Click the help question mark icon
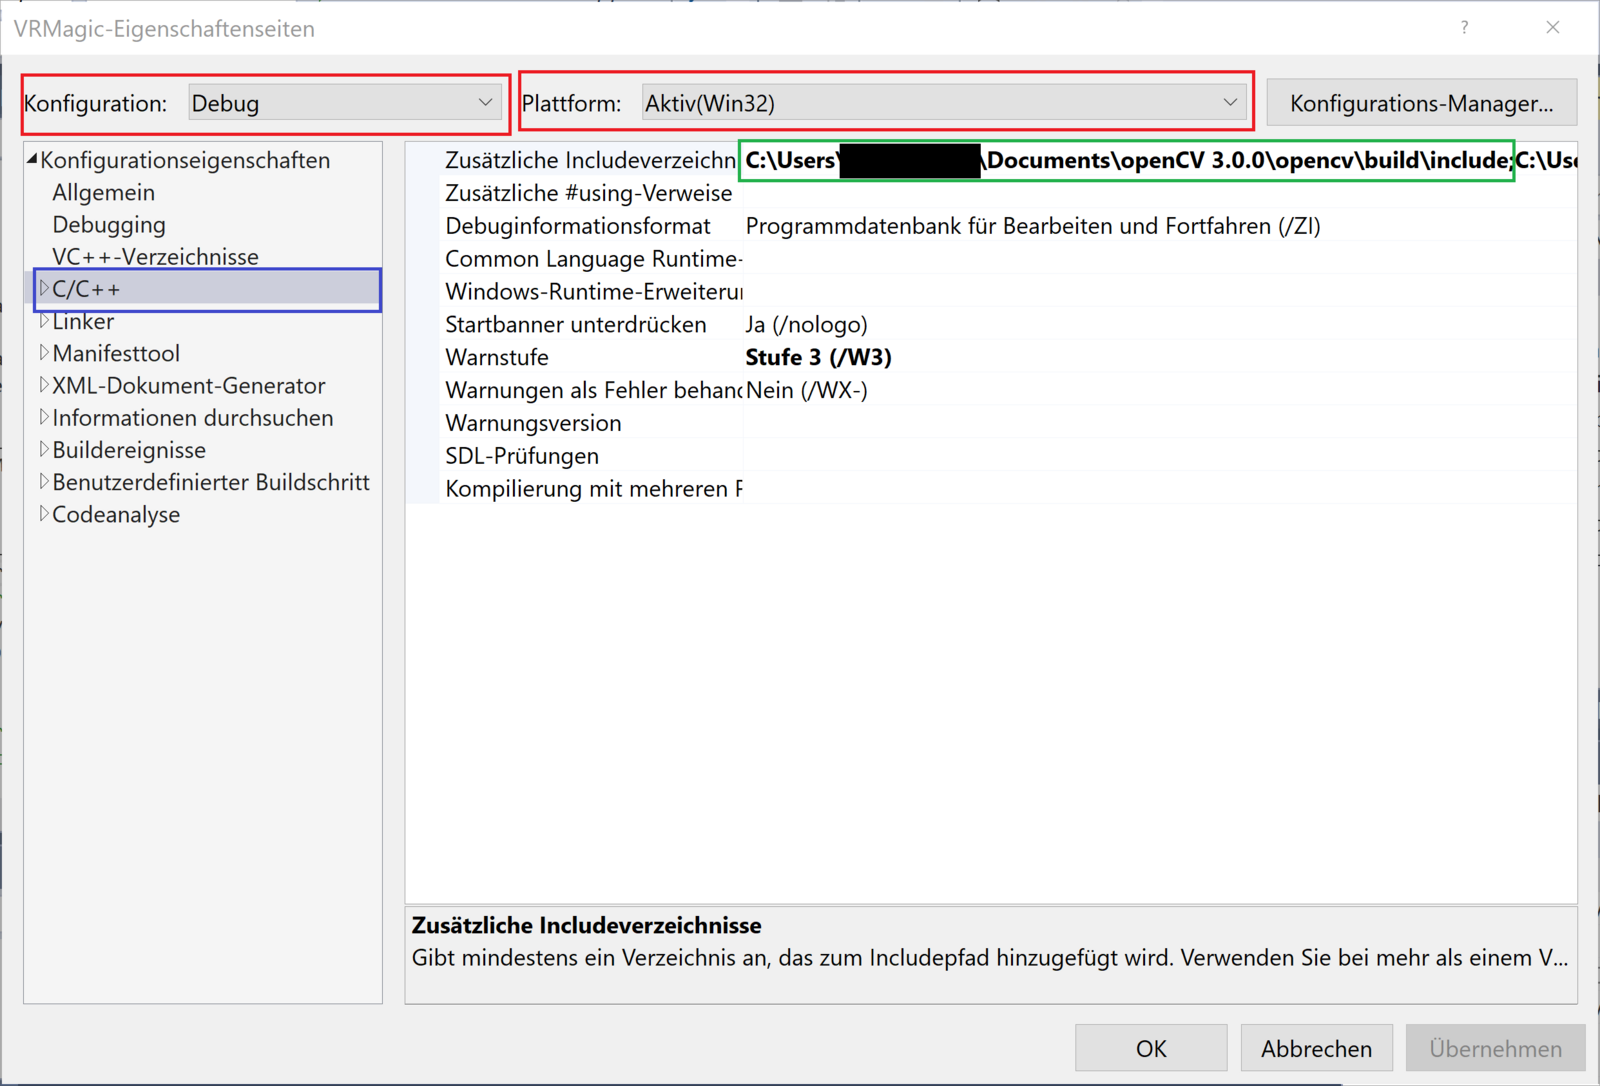Screen dimensions: 1600x1086 [x=1464, y=28]
